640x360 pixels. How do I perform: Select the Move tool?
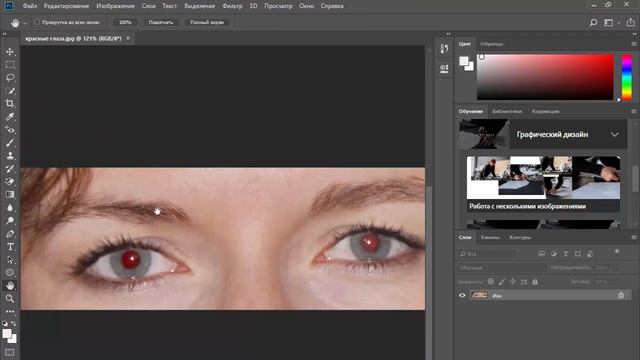(x=10, y=51)
